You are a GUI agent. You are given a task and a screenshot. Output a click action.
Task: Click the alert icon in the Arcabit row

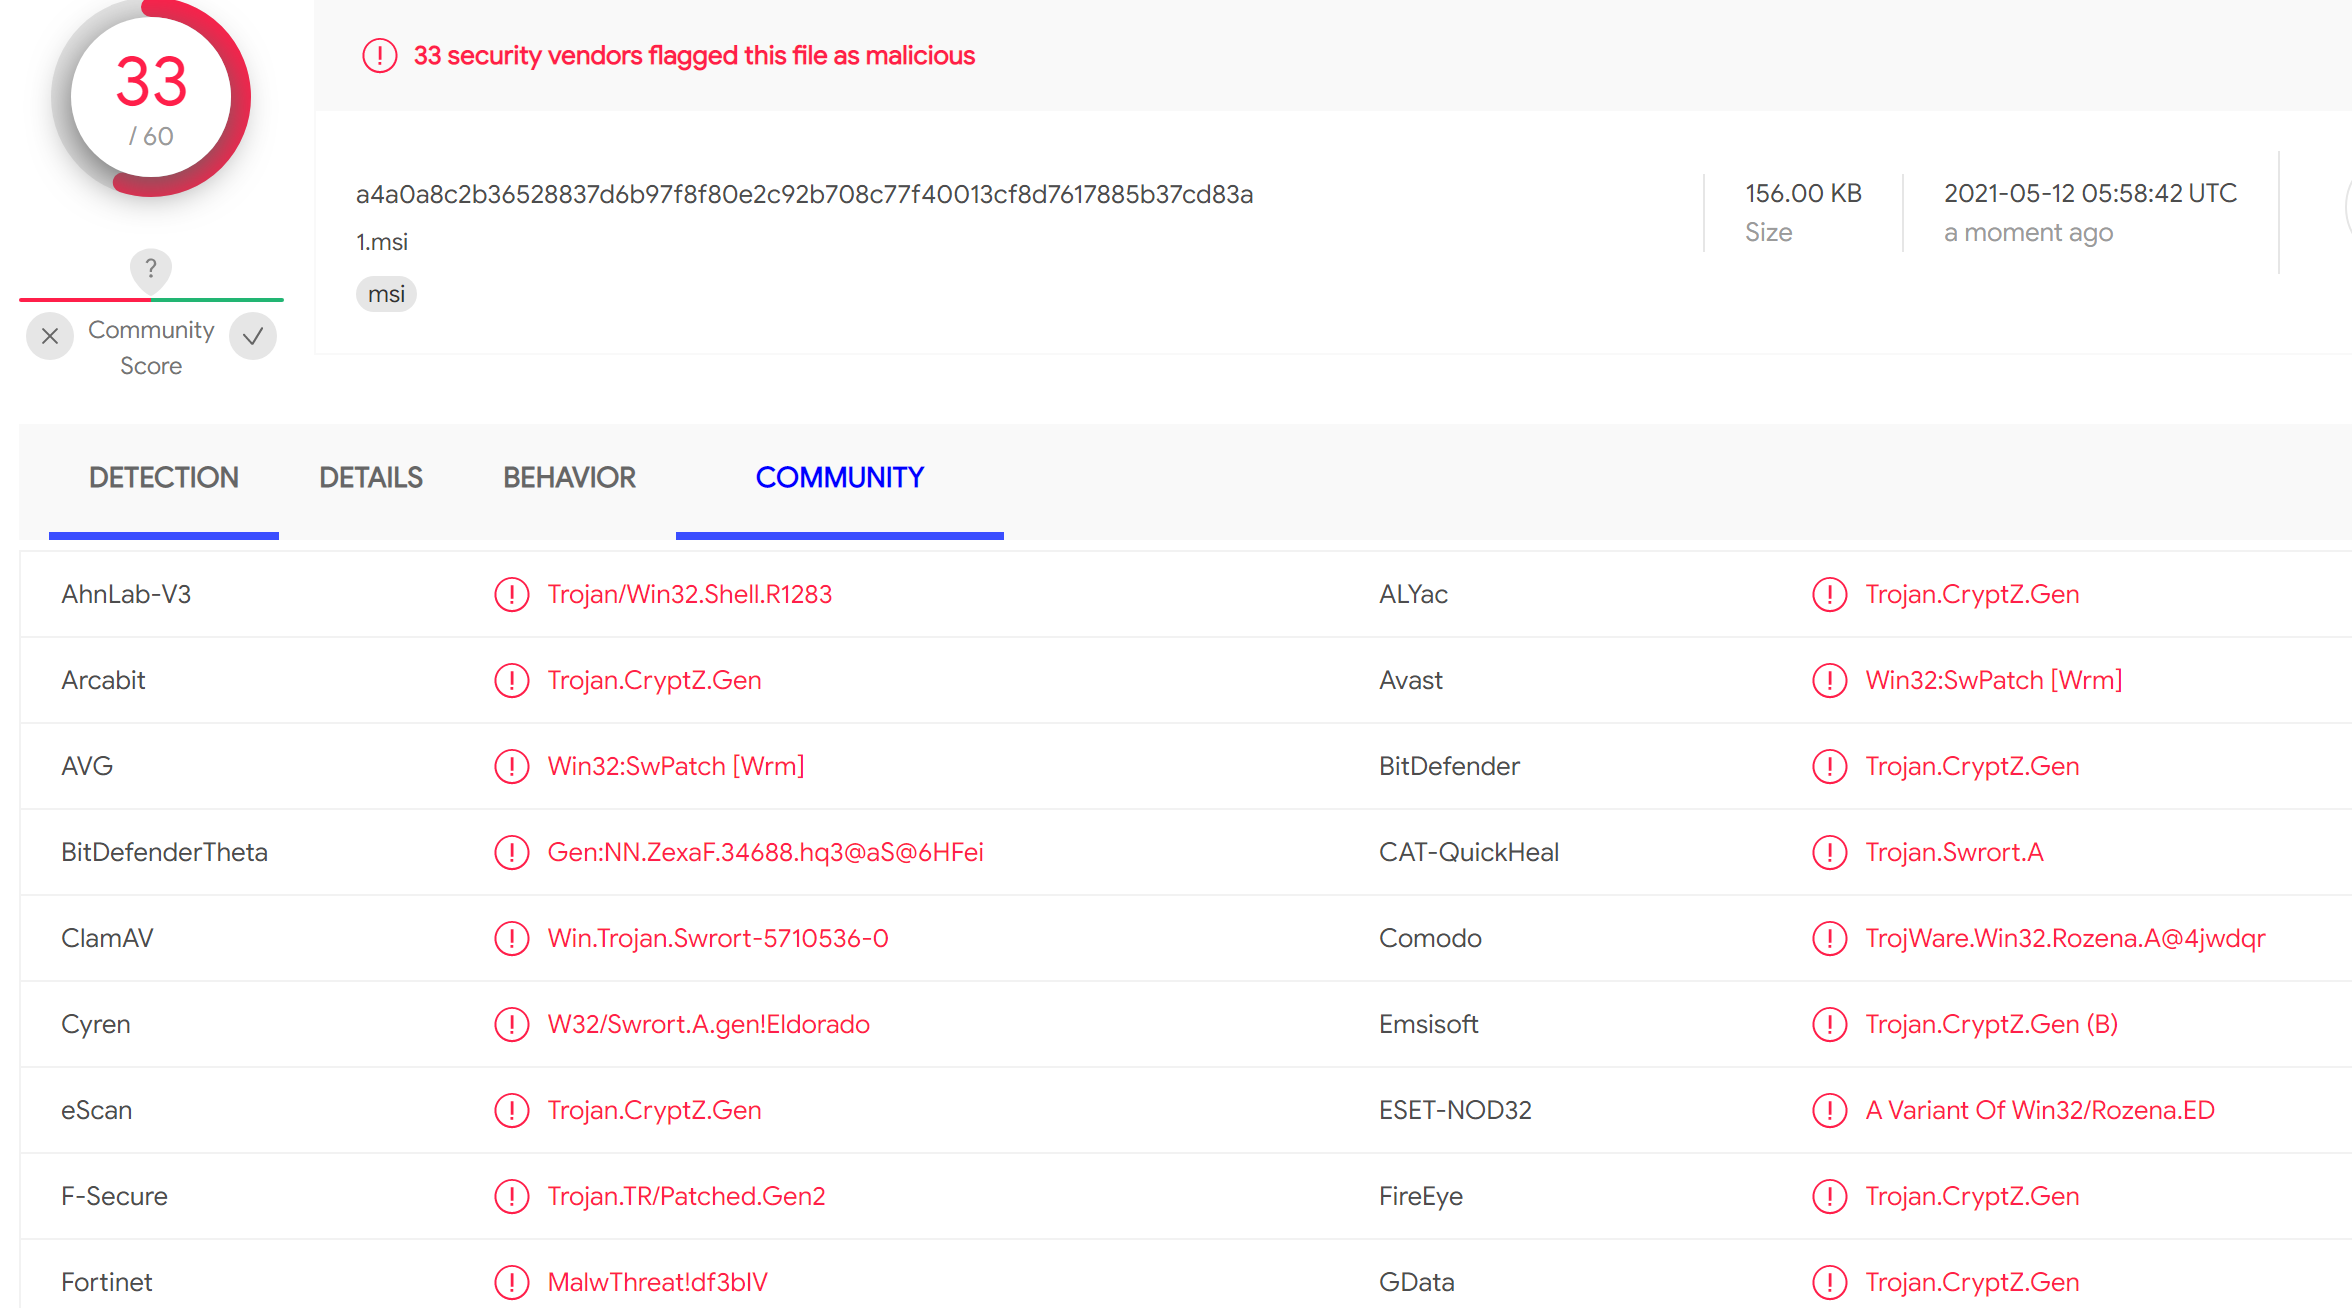point(512,680)
